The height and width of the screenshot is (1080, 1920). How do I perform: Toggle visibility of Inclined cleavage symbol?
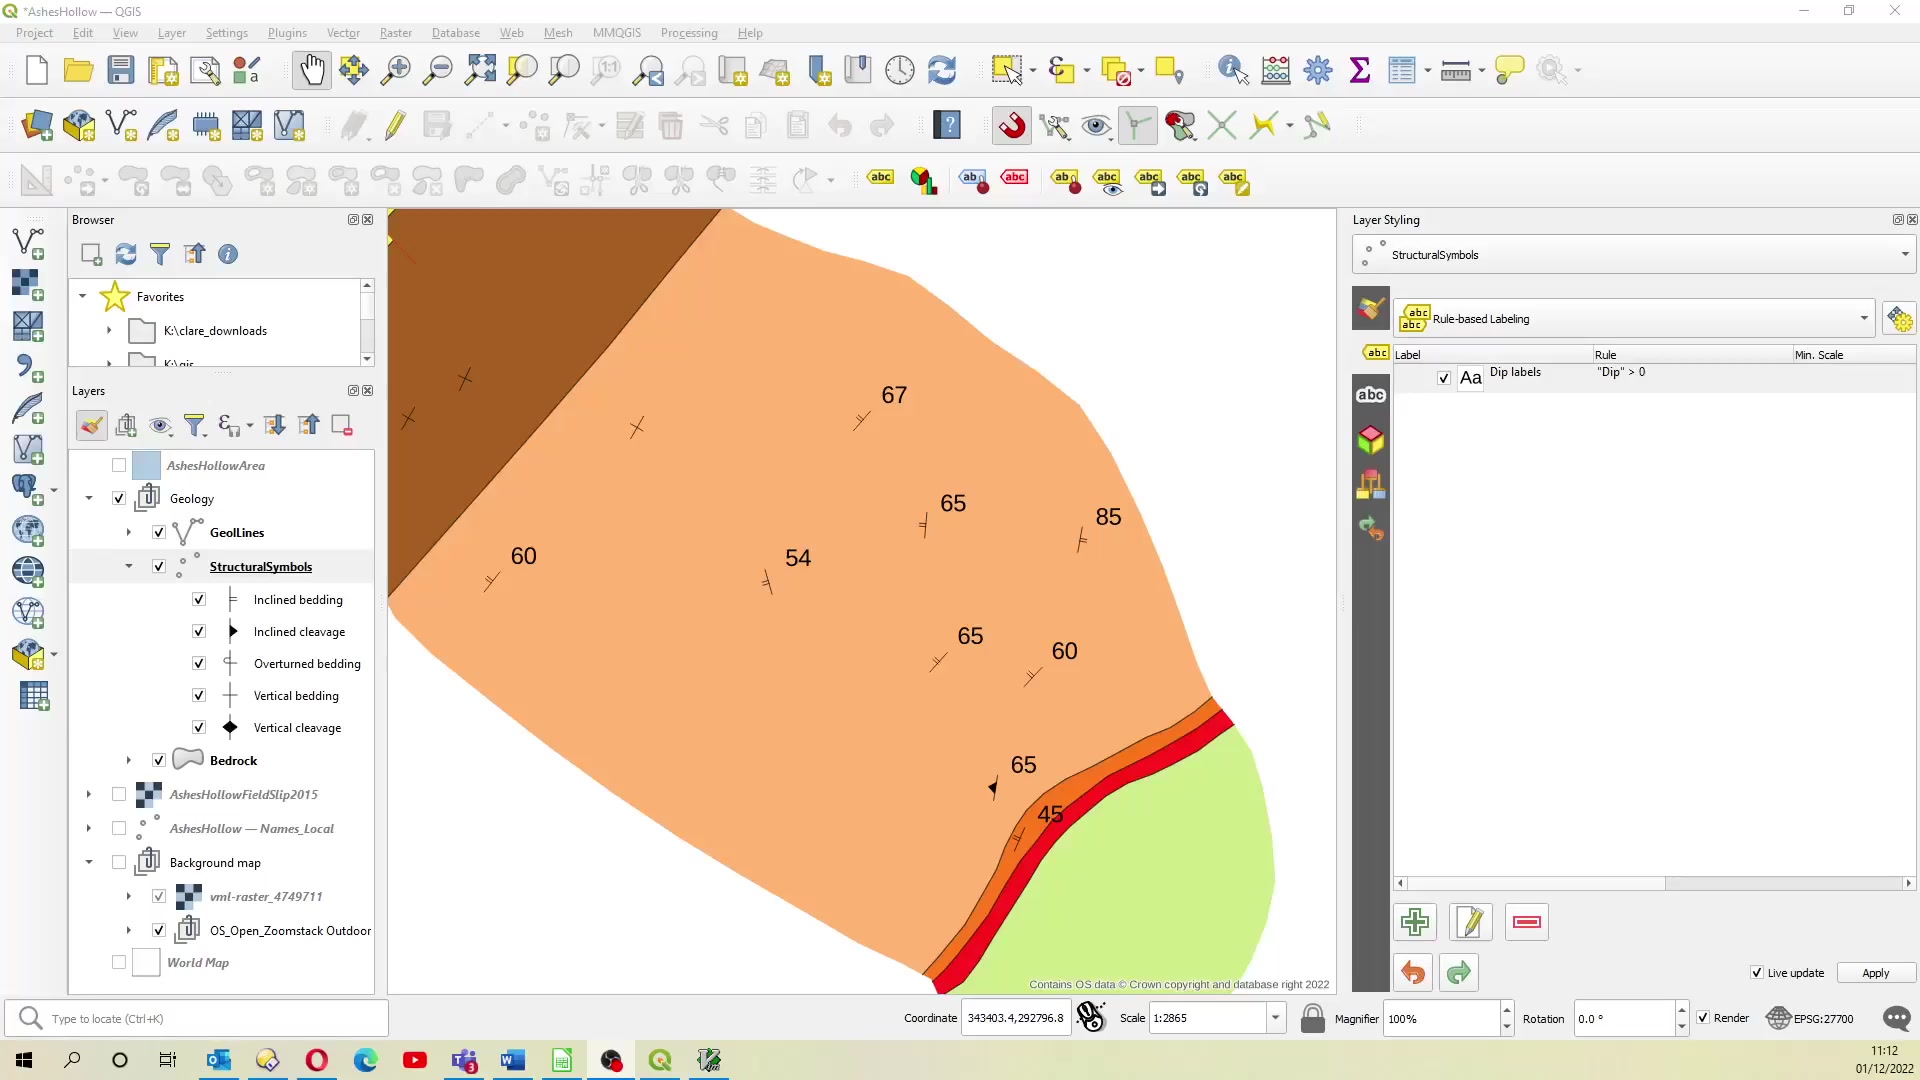tap(198, 630)
